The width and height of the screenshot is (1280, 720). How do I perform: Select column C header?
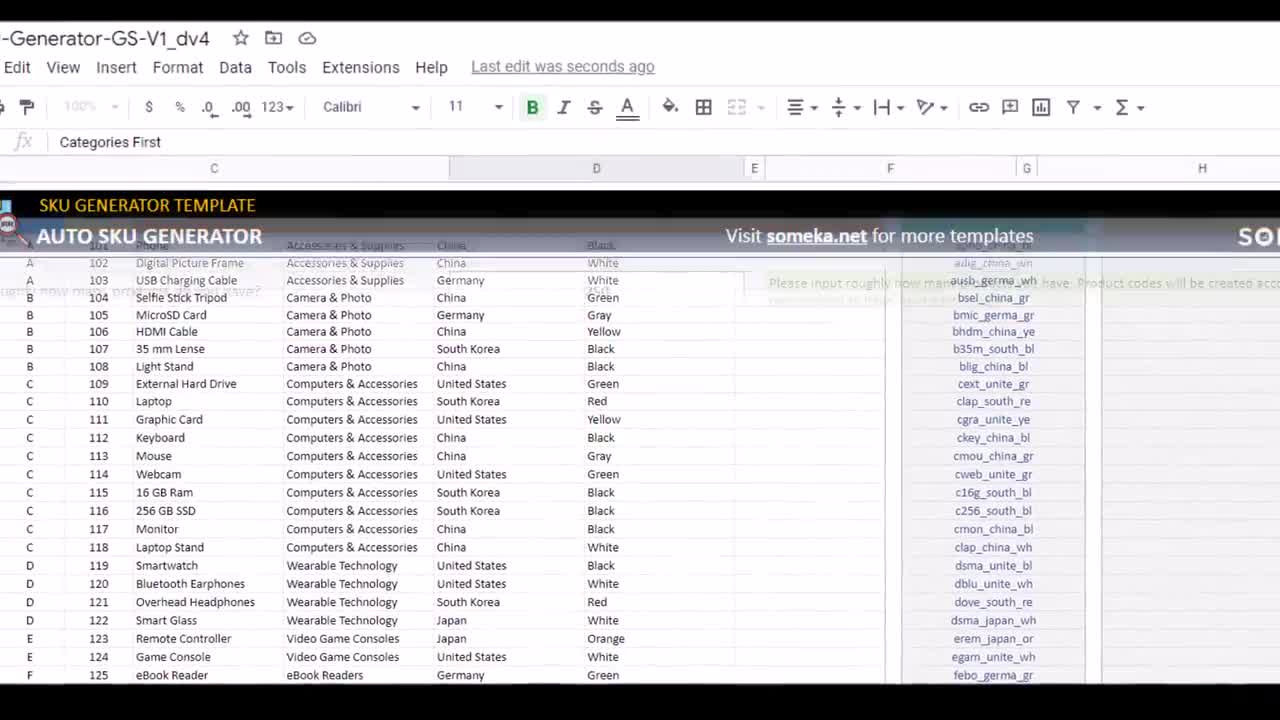[x=214, y=168]
